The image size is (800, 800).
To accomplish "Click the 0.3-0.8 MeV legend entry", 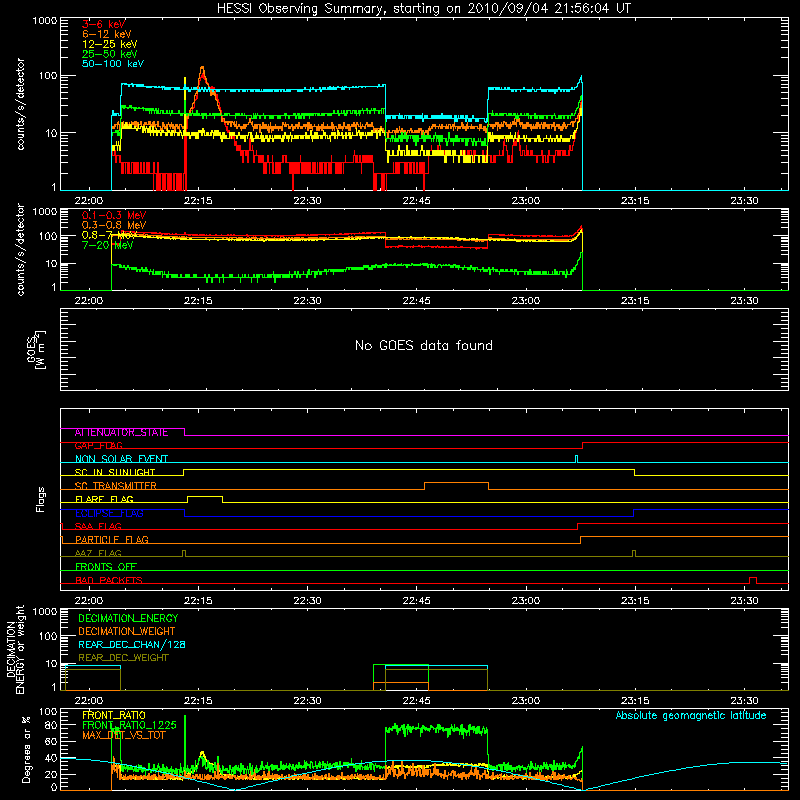I will [x=114, y=226].
